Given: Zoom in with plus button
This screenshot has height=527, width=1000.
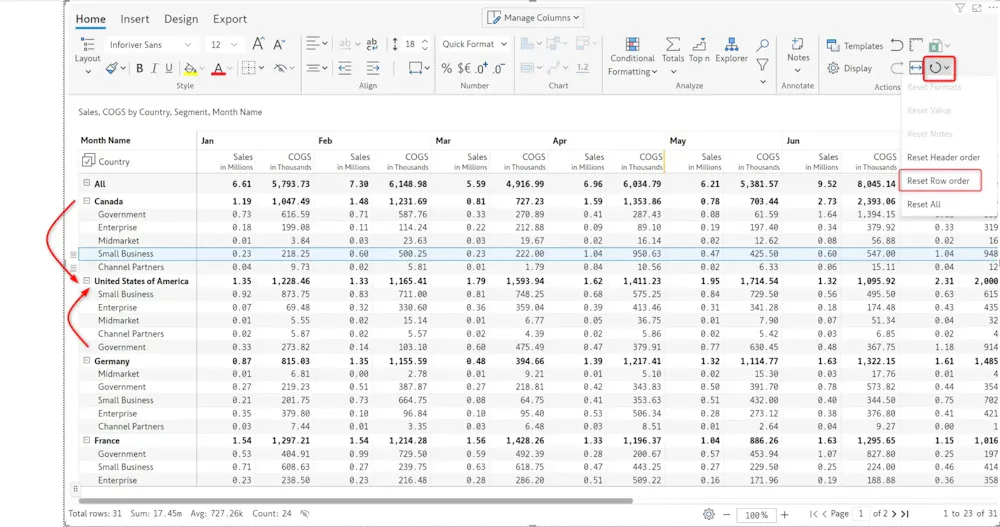Looking at the screenshot, I should [784, 514].
